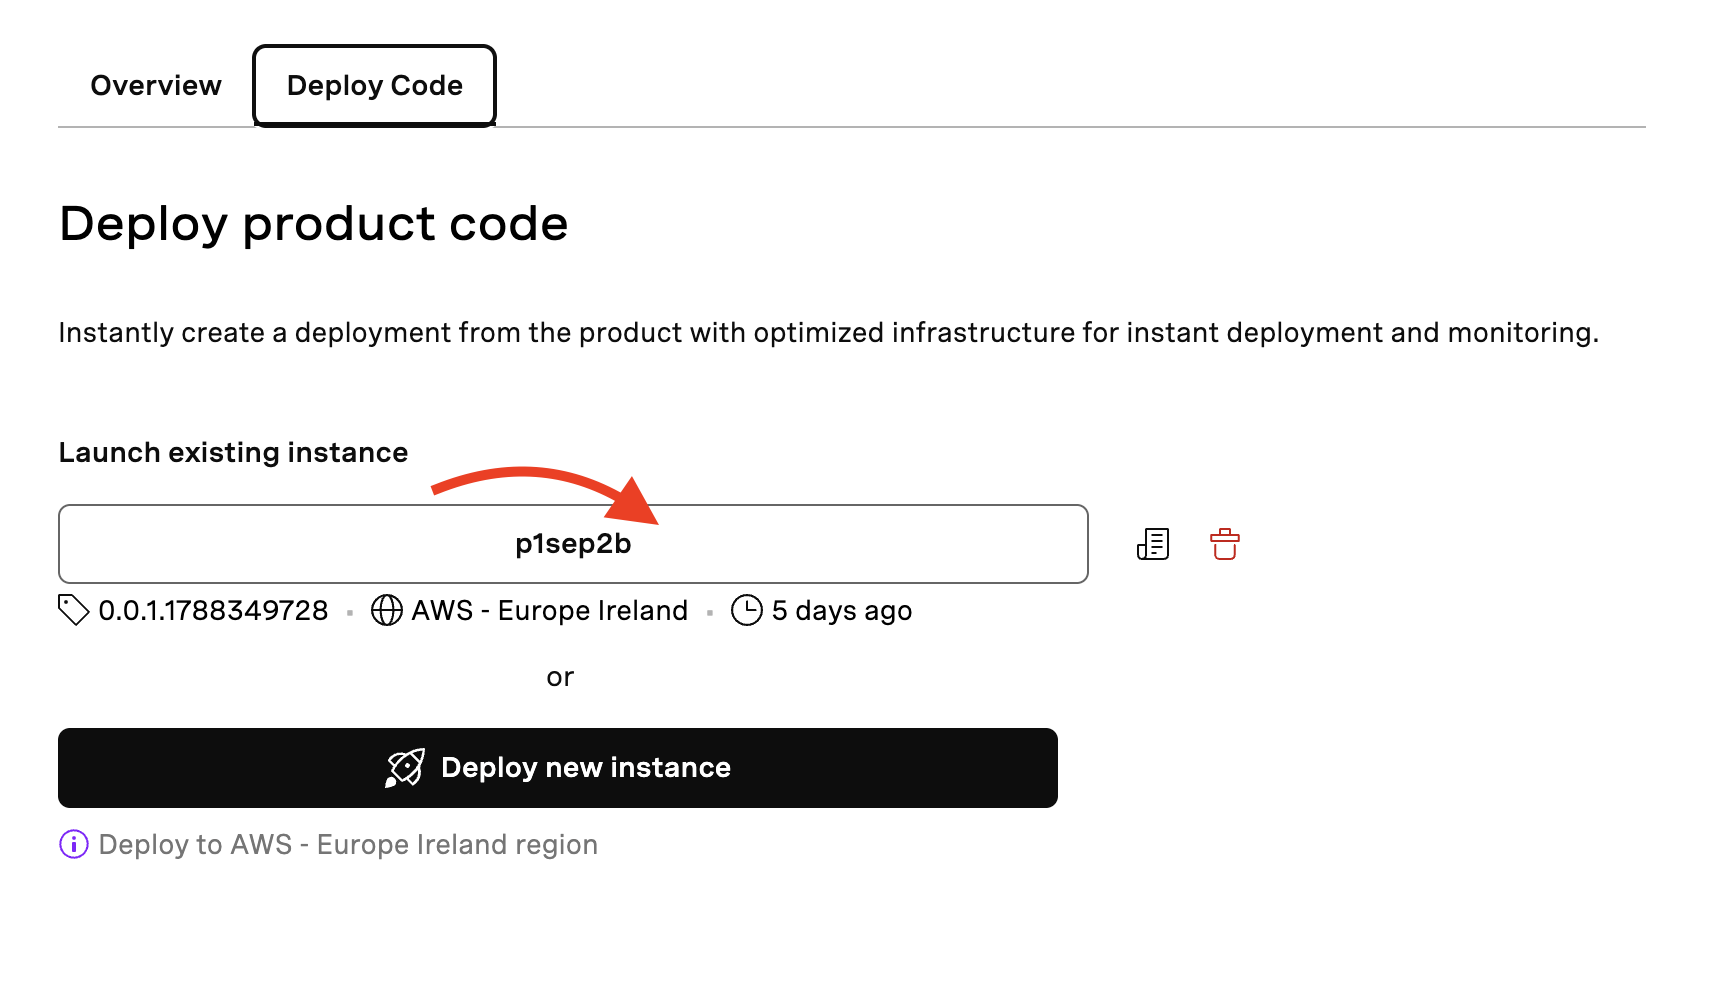This screenshot has height=990, width=1724.
Task: Click the version tag icon
Action: point(74,610)
